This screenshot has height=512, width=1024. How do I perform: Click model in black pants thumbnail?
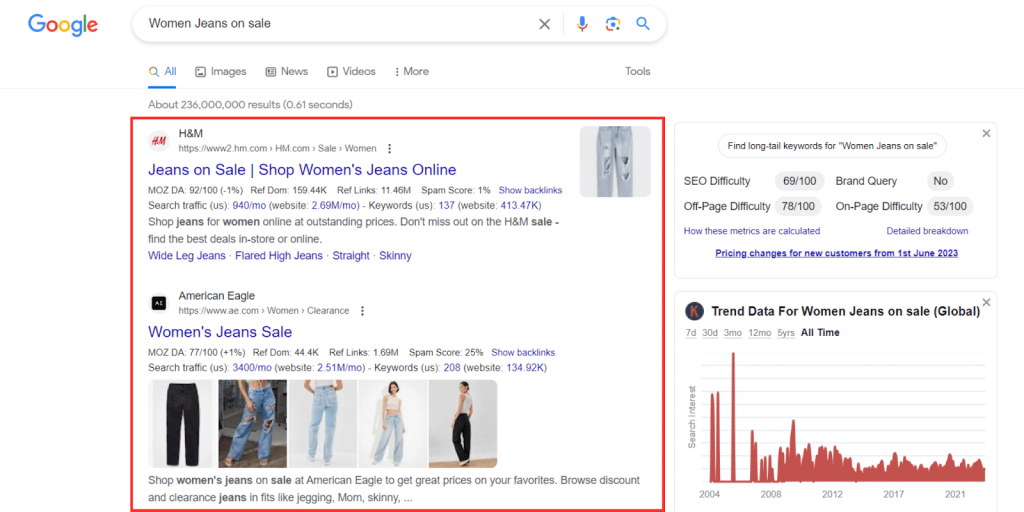[463, 424]
